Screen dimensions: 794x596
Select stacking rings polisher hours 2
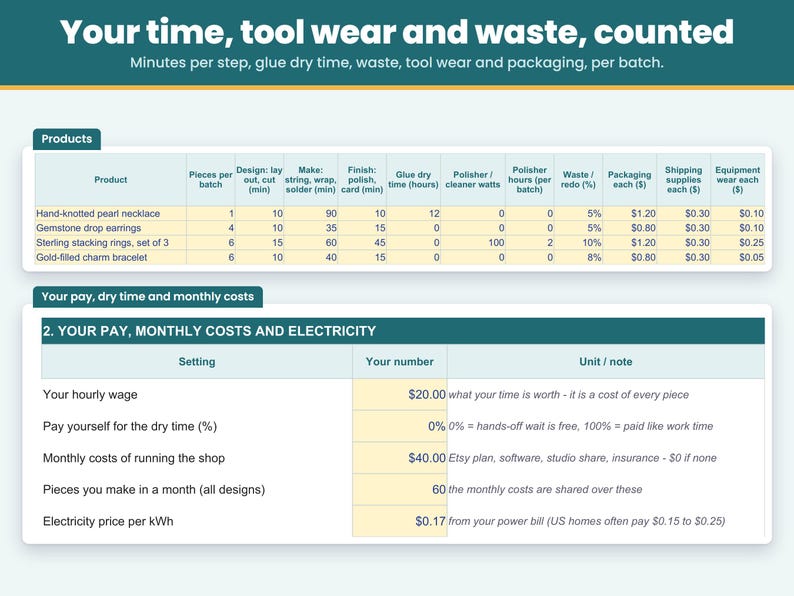(530, 243)
